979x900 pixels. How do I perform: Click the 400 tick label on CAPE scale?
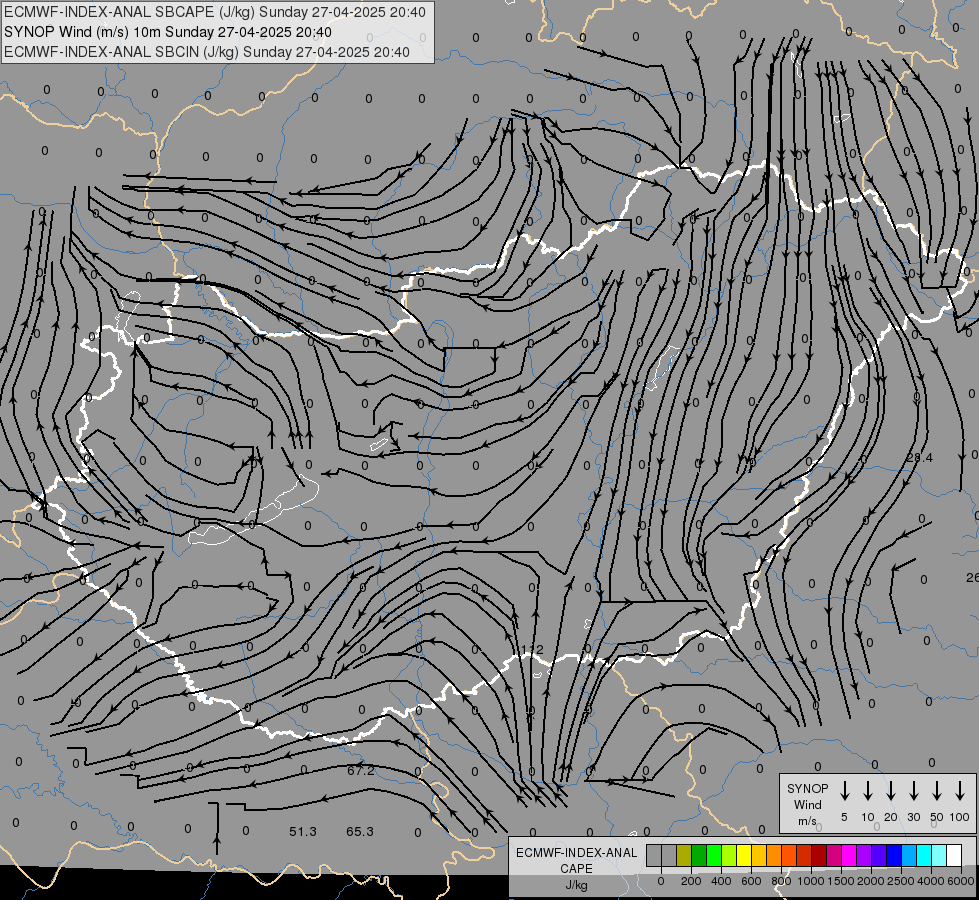pos(721,881)
